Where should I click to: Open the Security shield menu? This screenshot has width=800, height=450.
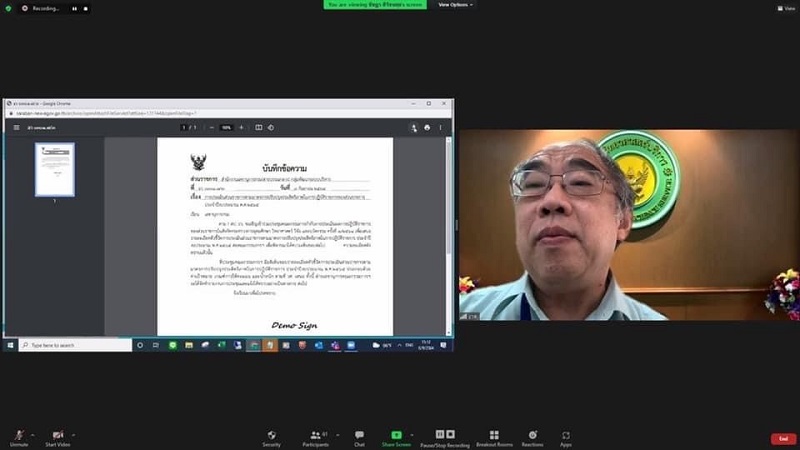[271, 435]
